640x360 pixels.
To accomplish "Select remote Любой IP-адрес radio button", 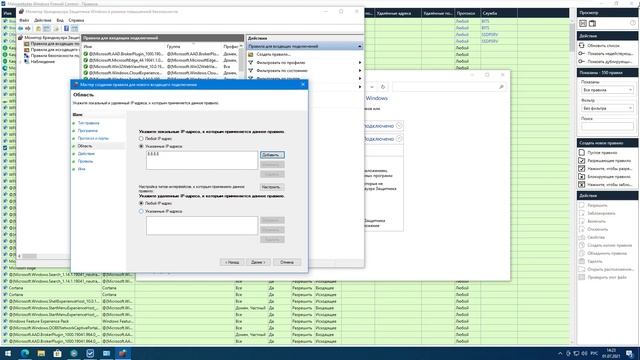I will coord(141,203).
